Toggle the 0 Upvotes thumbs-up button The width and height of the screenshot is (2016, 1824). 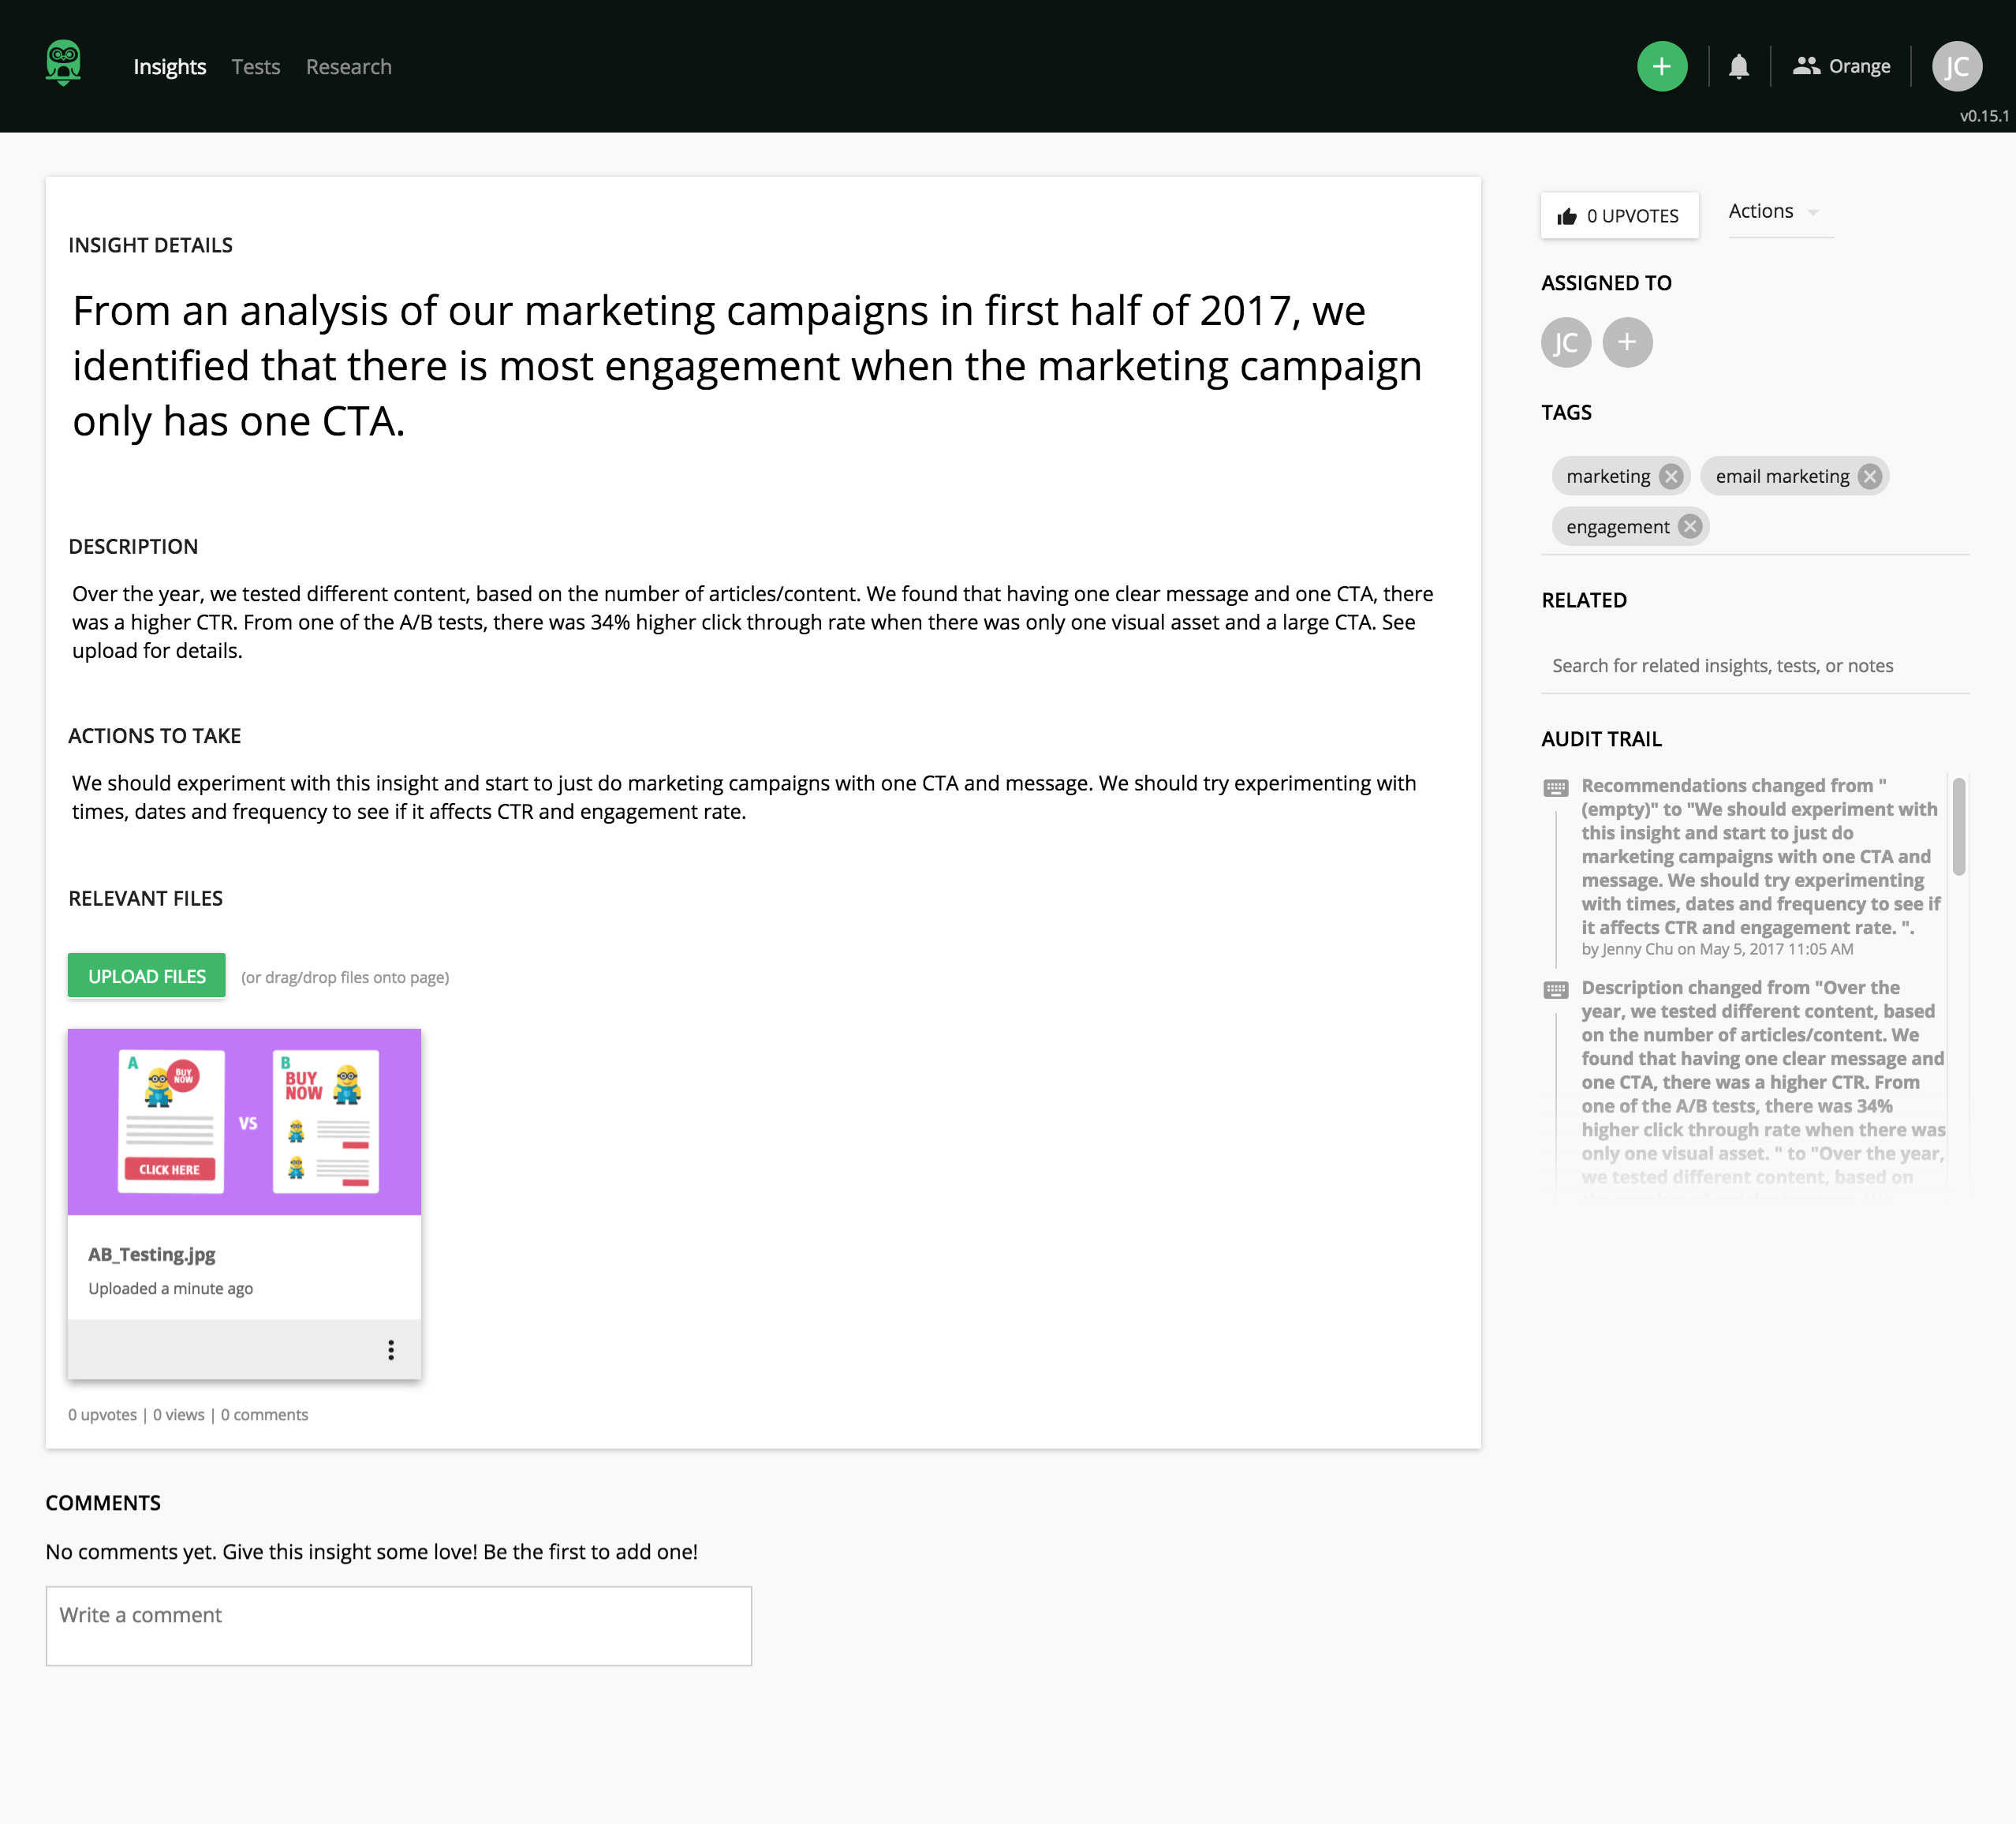coord(1619,216)
